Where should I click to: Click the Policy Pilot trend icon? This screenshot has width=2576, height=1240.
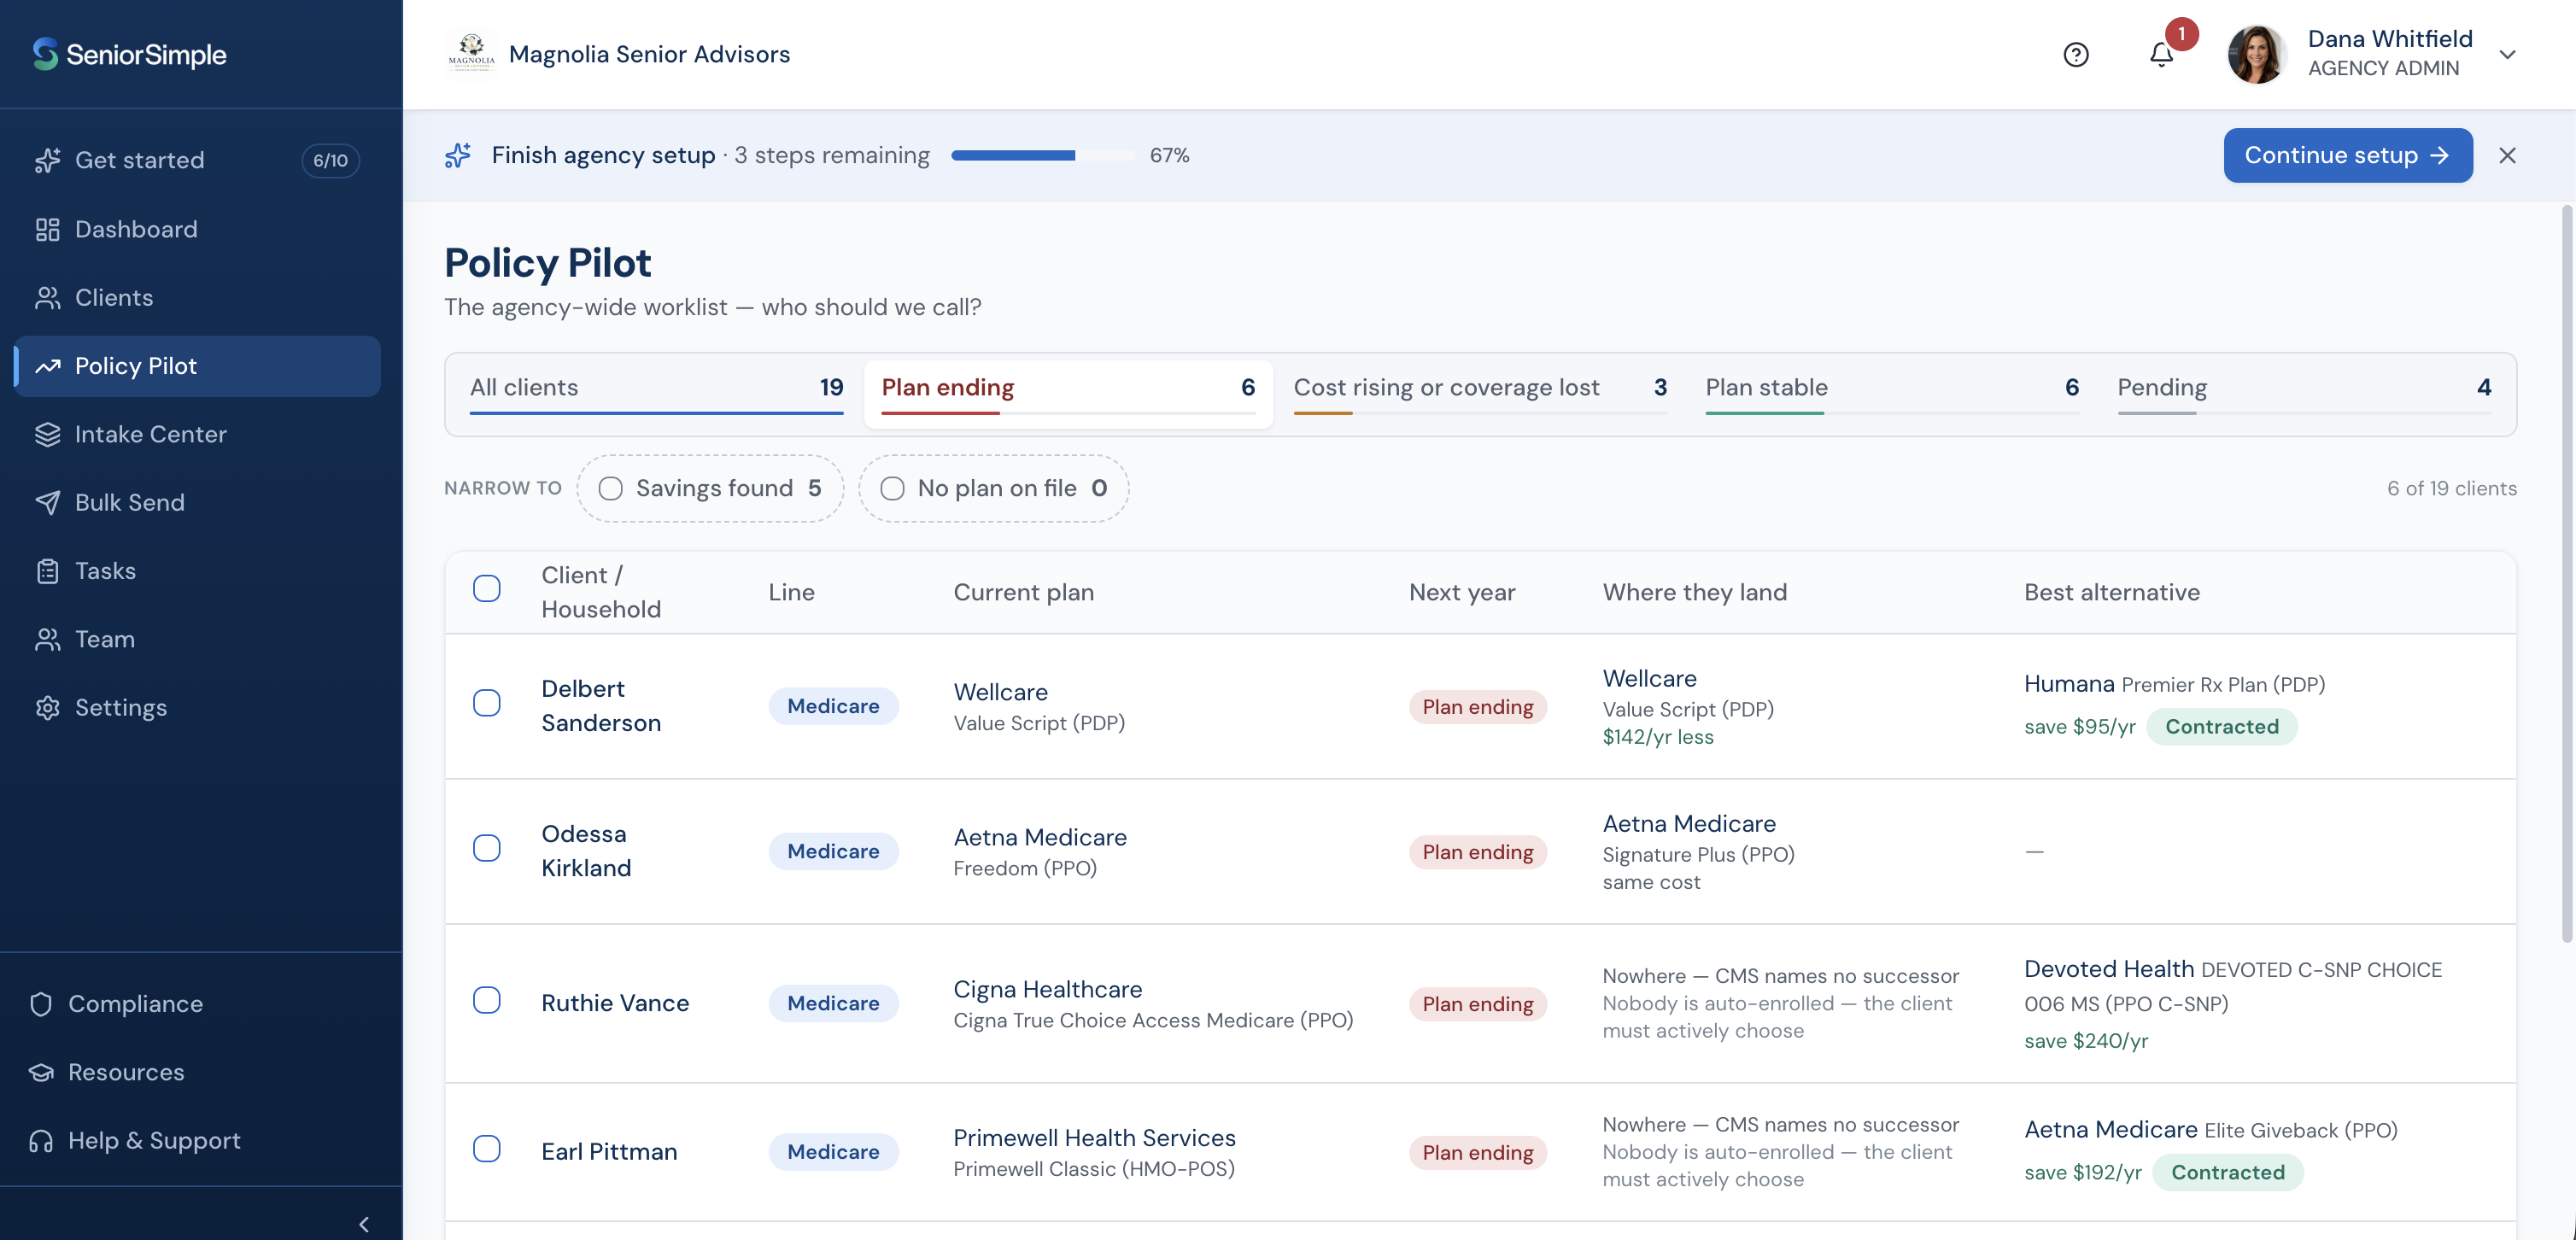click(47, 366)
